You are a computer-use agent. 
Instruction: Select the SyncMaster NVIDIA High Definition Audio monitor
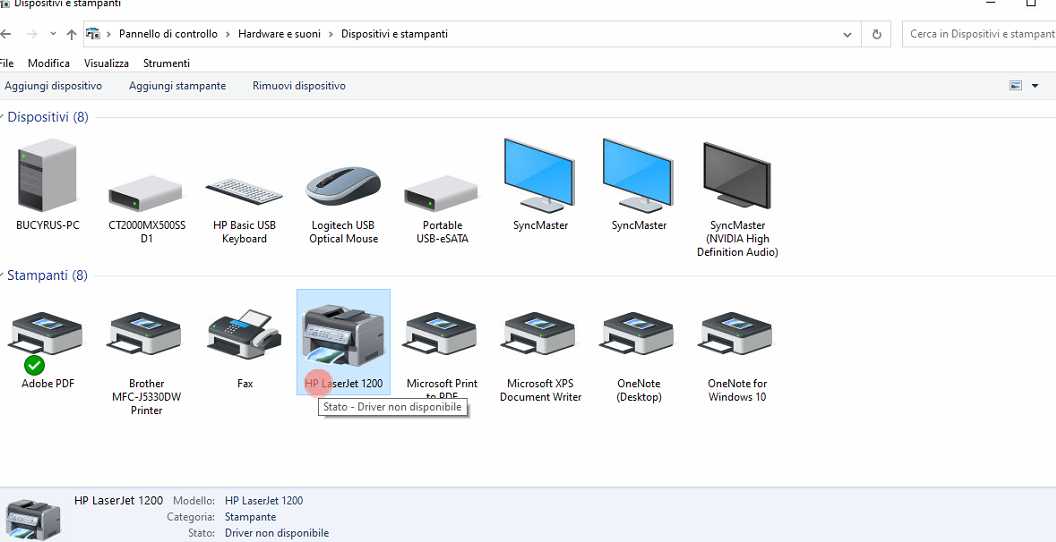(737, 176)
